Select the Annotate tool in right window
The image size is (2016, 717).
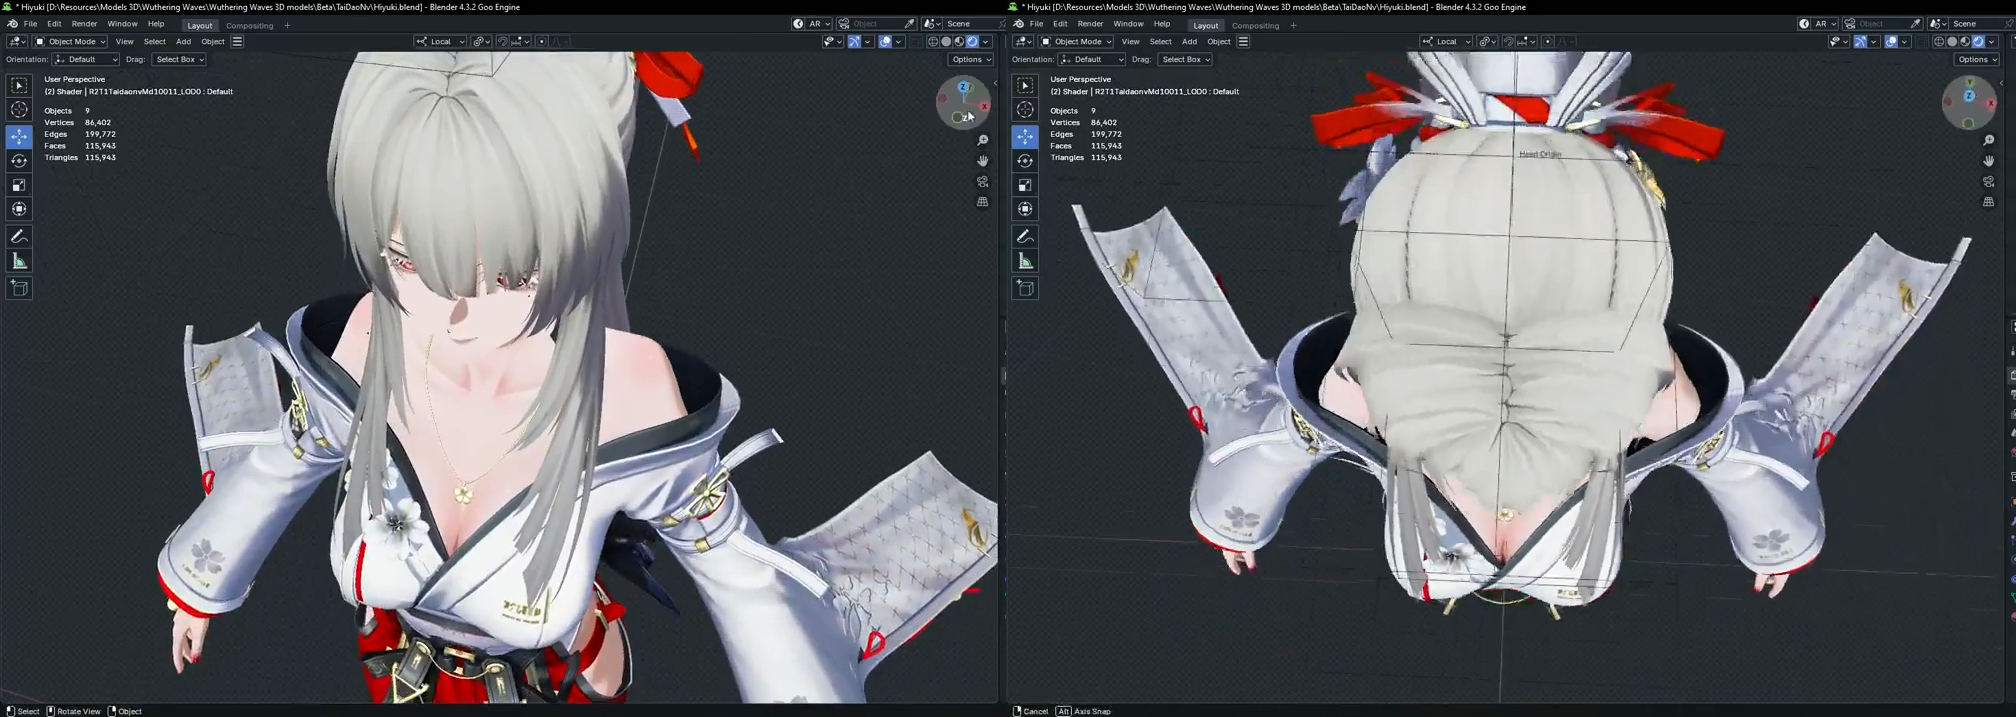tap(1025, 237)
